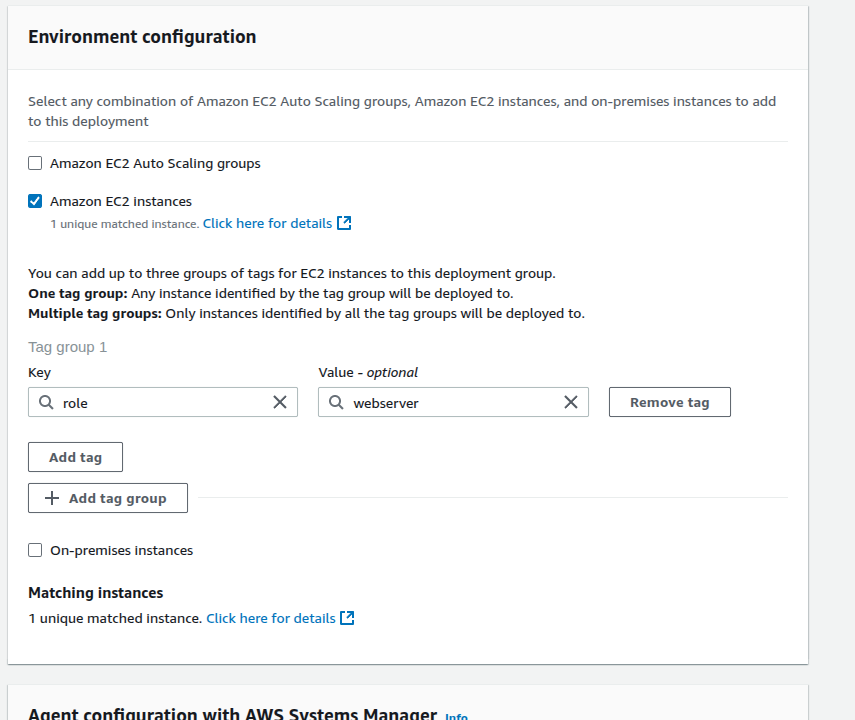Open details link under Matching instances
855x720 pixels.
pos(270,618)
